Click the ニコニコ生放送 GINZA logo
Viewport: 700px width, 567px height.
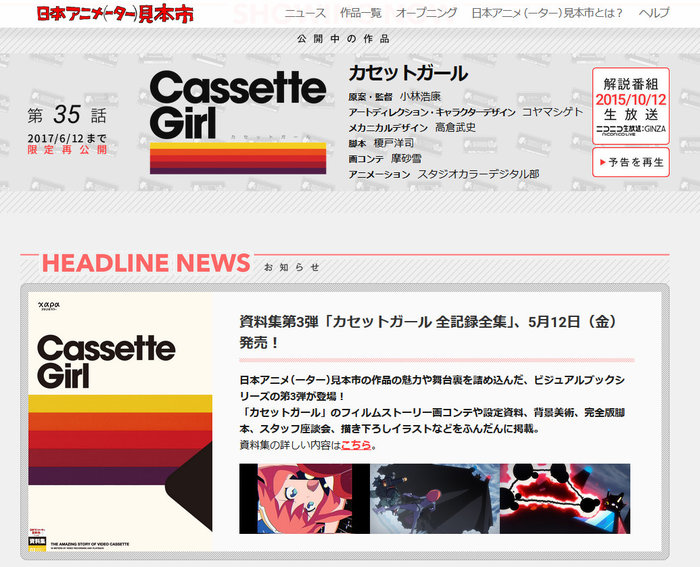coord(631,130)
